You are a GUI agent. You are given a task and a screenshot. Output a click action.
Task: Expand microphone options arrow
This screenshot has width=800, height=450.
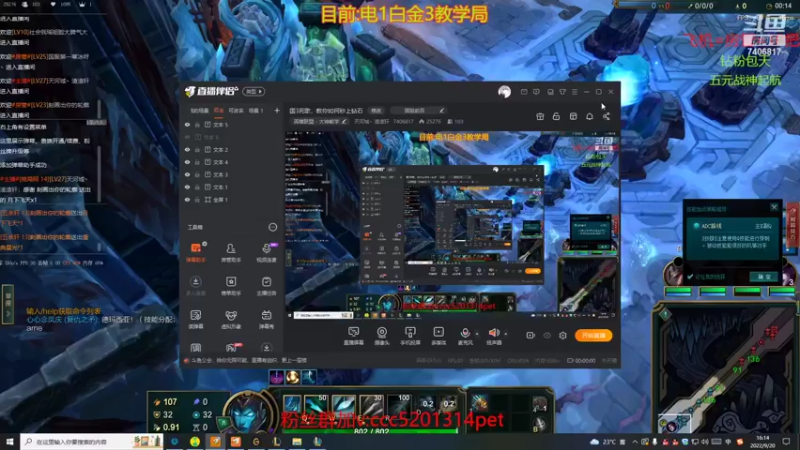tap(477, 334)
